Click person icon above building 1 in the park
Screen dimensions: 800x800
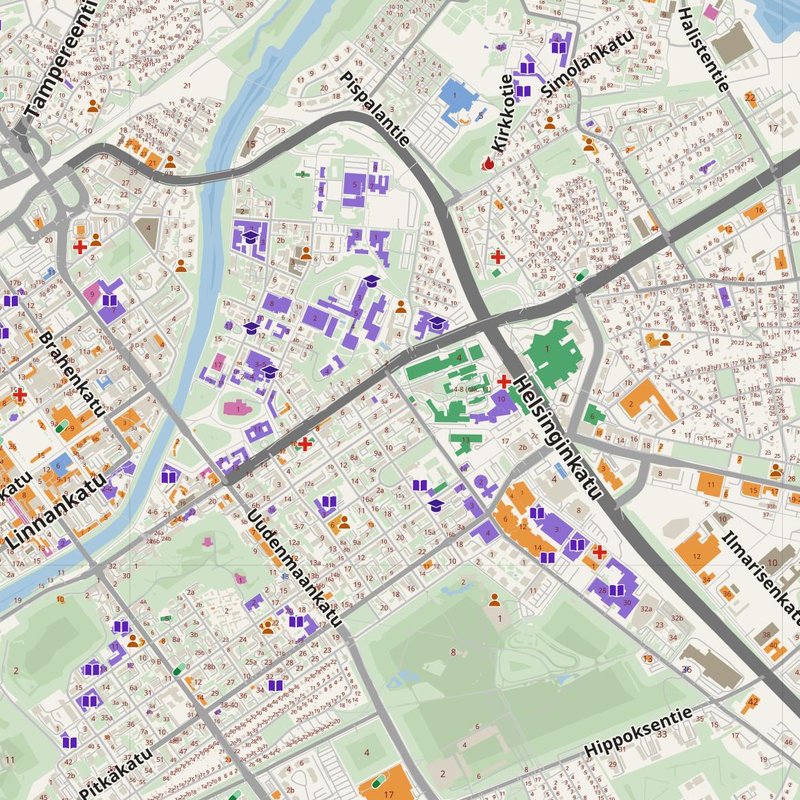click(494, 600)
